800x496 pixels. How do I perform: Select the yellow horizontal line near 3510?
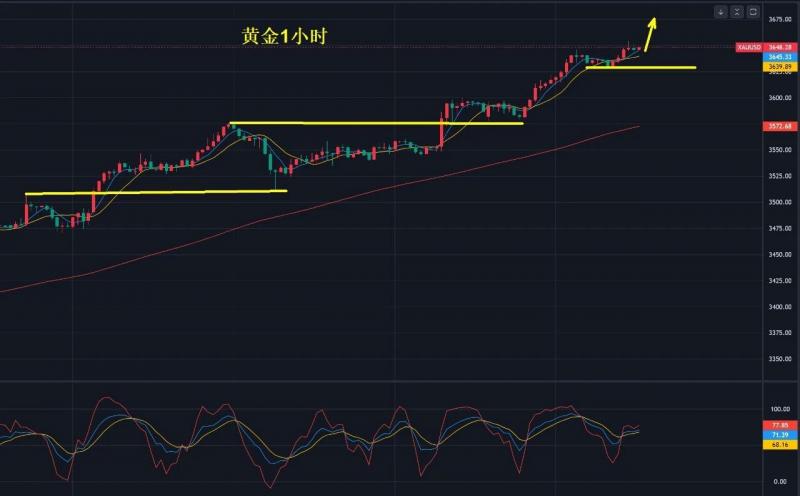156,192
